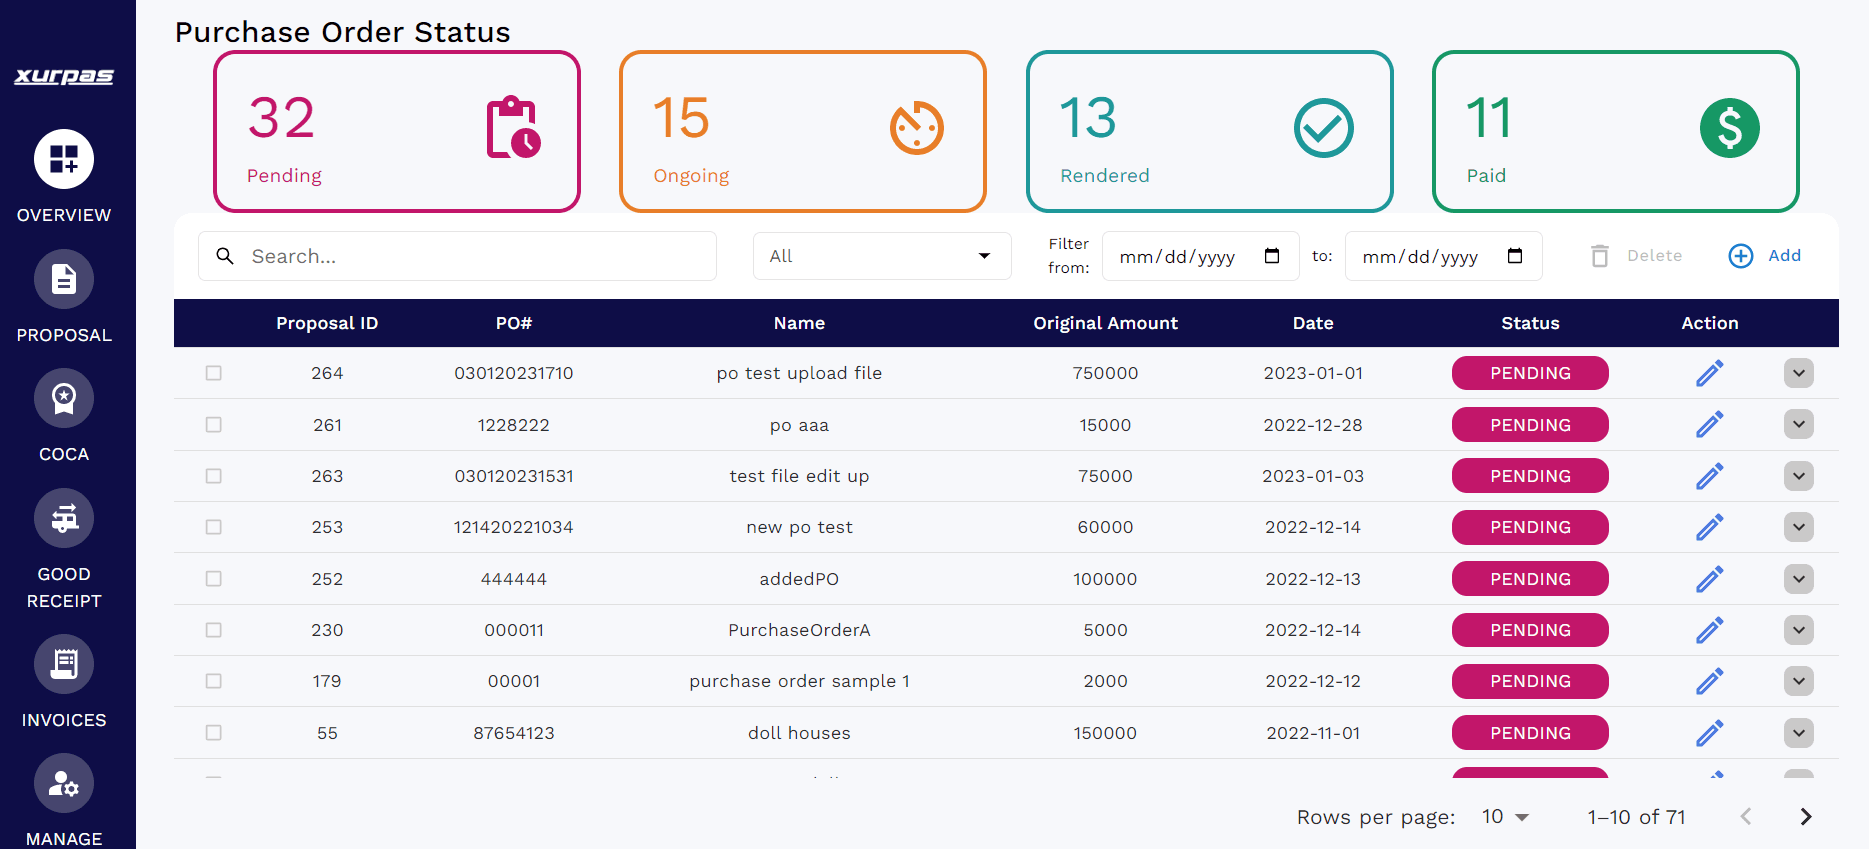1869x849 pixels.
Task: Open calendar picker for Filter from date
Action: pos(1272,256)
